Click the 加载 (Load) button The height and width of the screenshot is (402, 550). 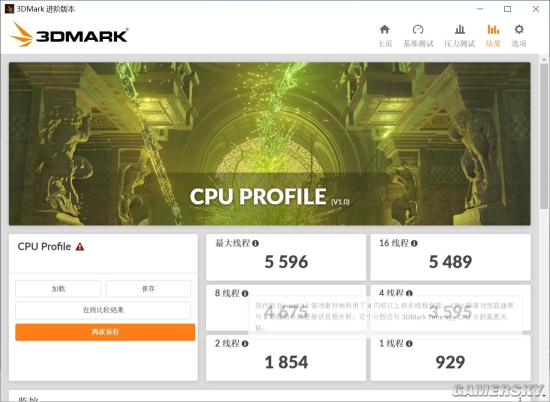pos(58,289)
